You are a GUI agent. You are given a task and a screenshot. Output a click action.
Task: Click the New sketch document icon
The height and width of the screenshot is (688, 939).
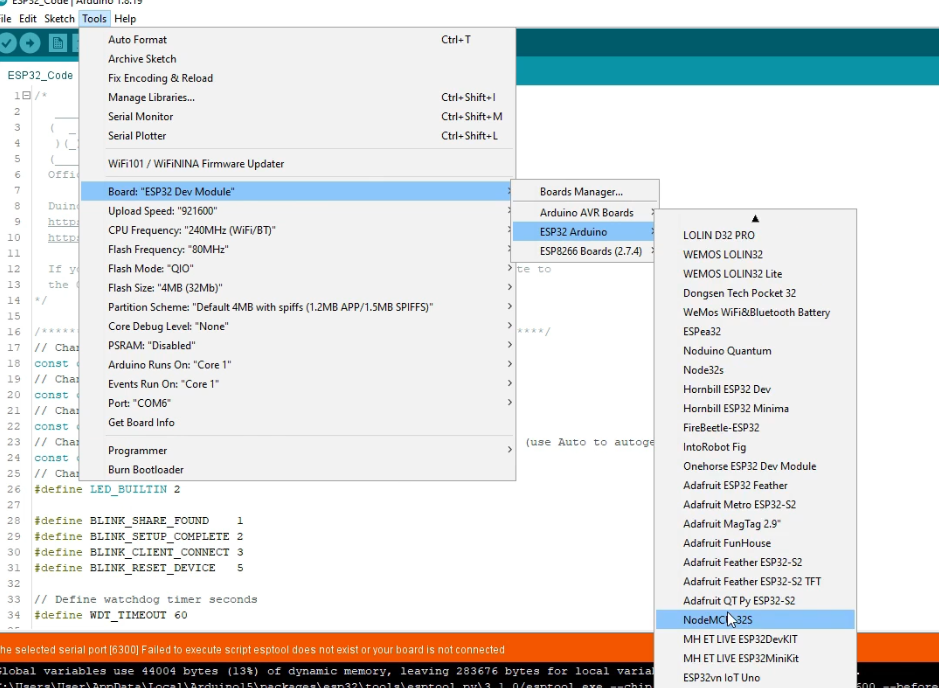tap(57, 43)
